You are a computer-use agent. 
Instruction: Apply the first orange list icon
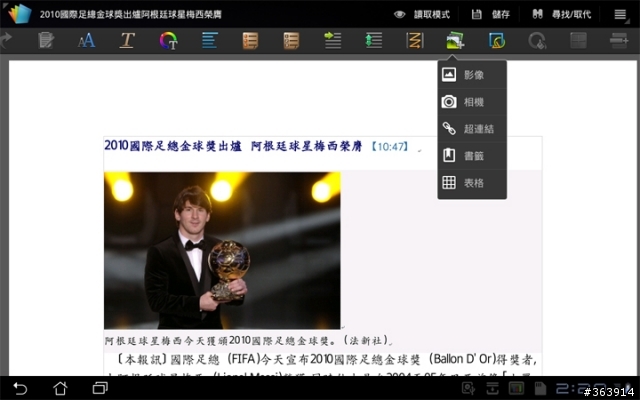[250, 40]
